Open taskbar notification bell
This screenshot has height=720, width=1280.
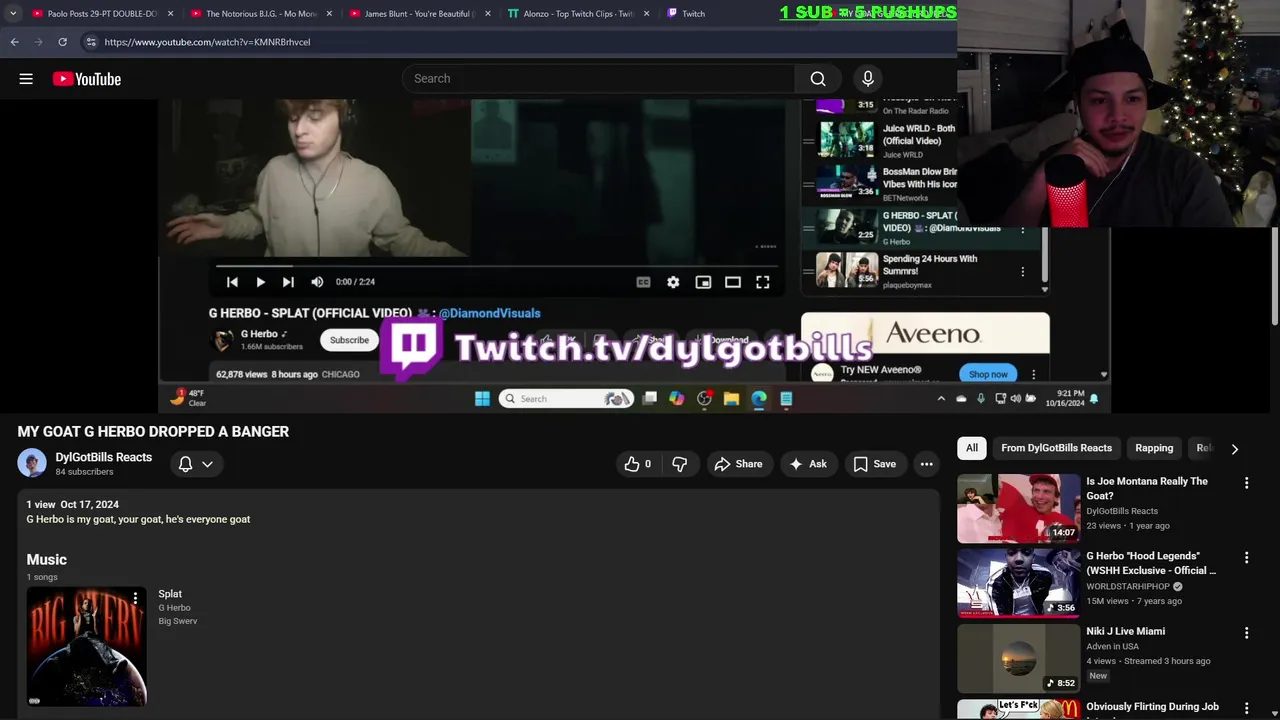1094,399
